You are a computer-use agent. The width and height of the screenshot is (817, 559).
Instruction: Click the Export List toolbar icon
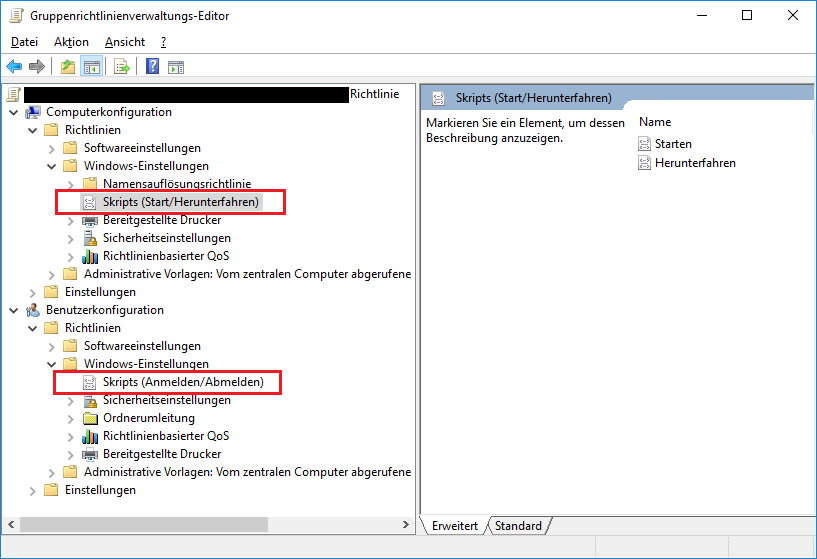(122, 67)
